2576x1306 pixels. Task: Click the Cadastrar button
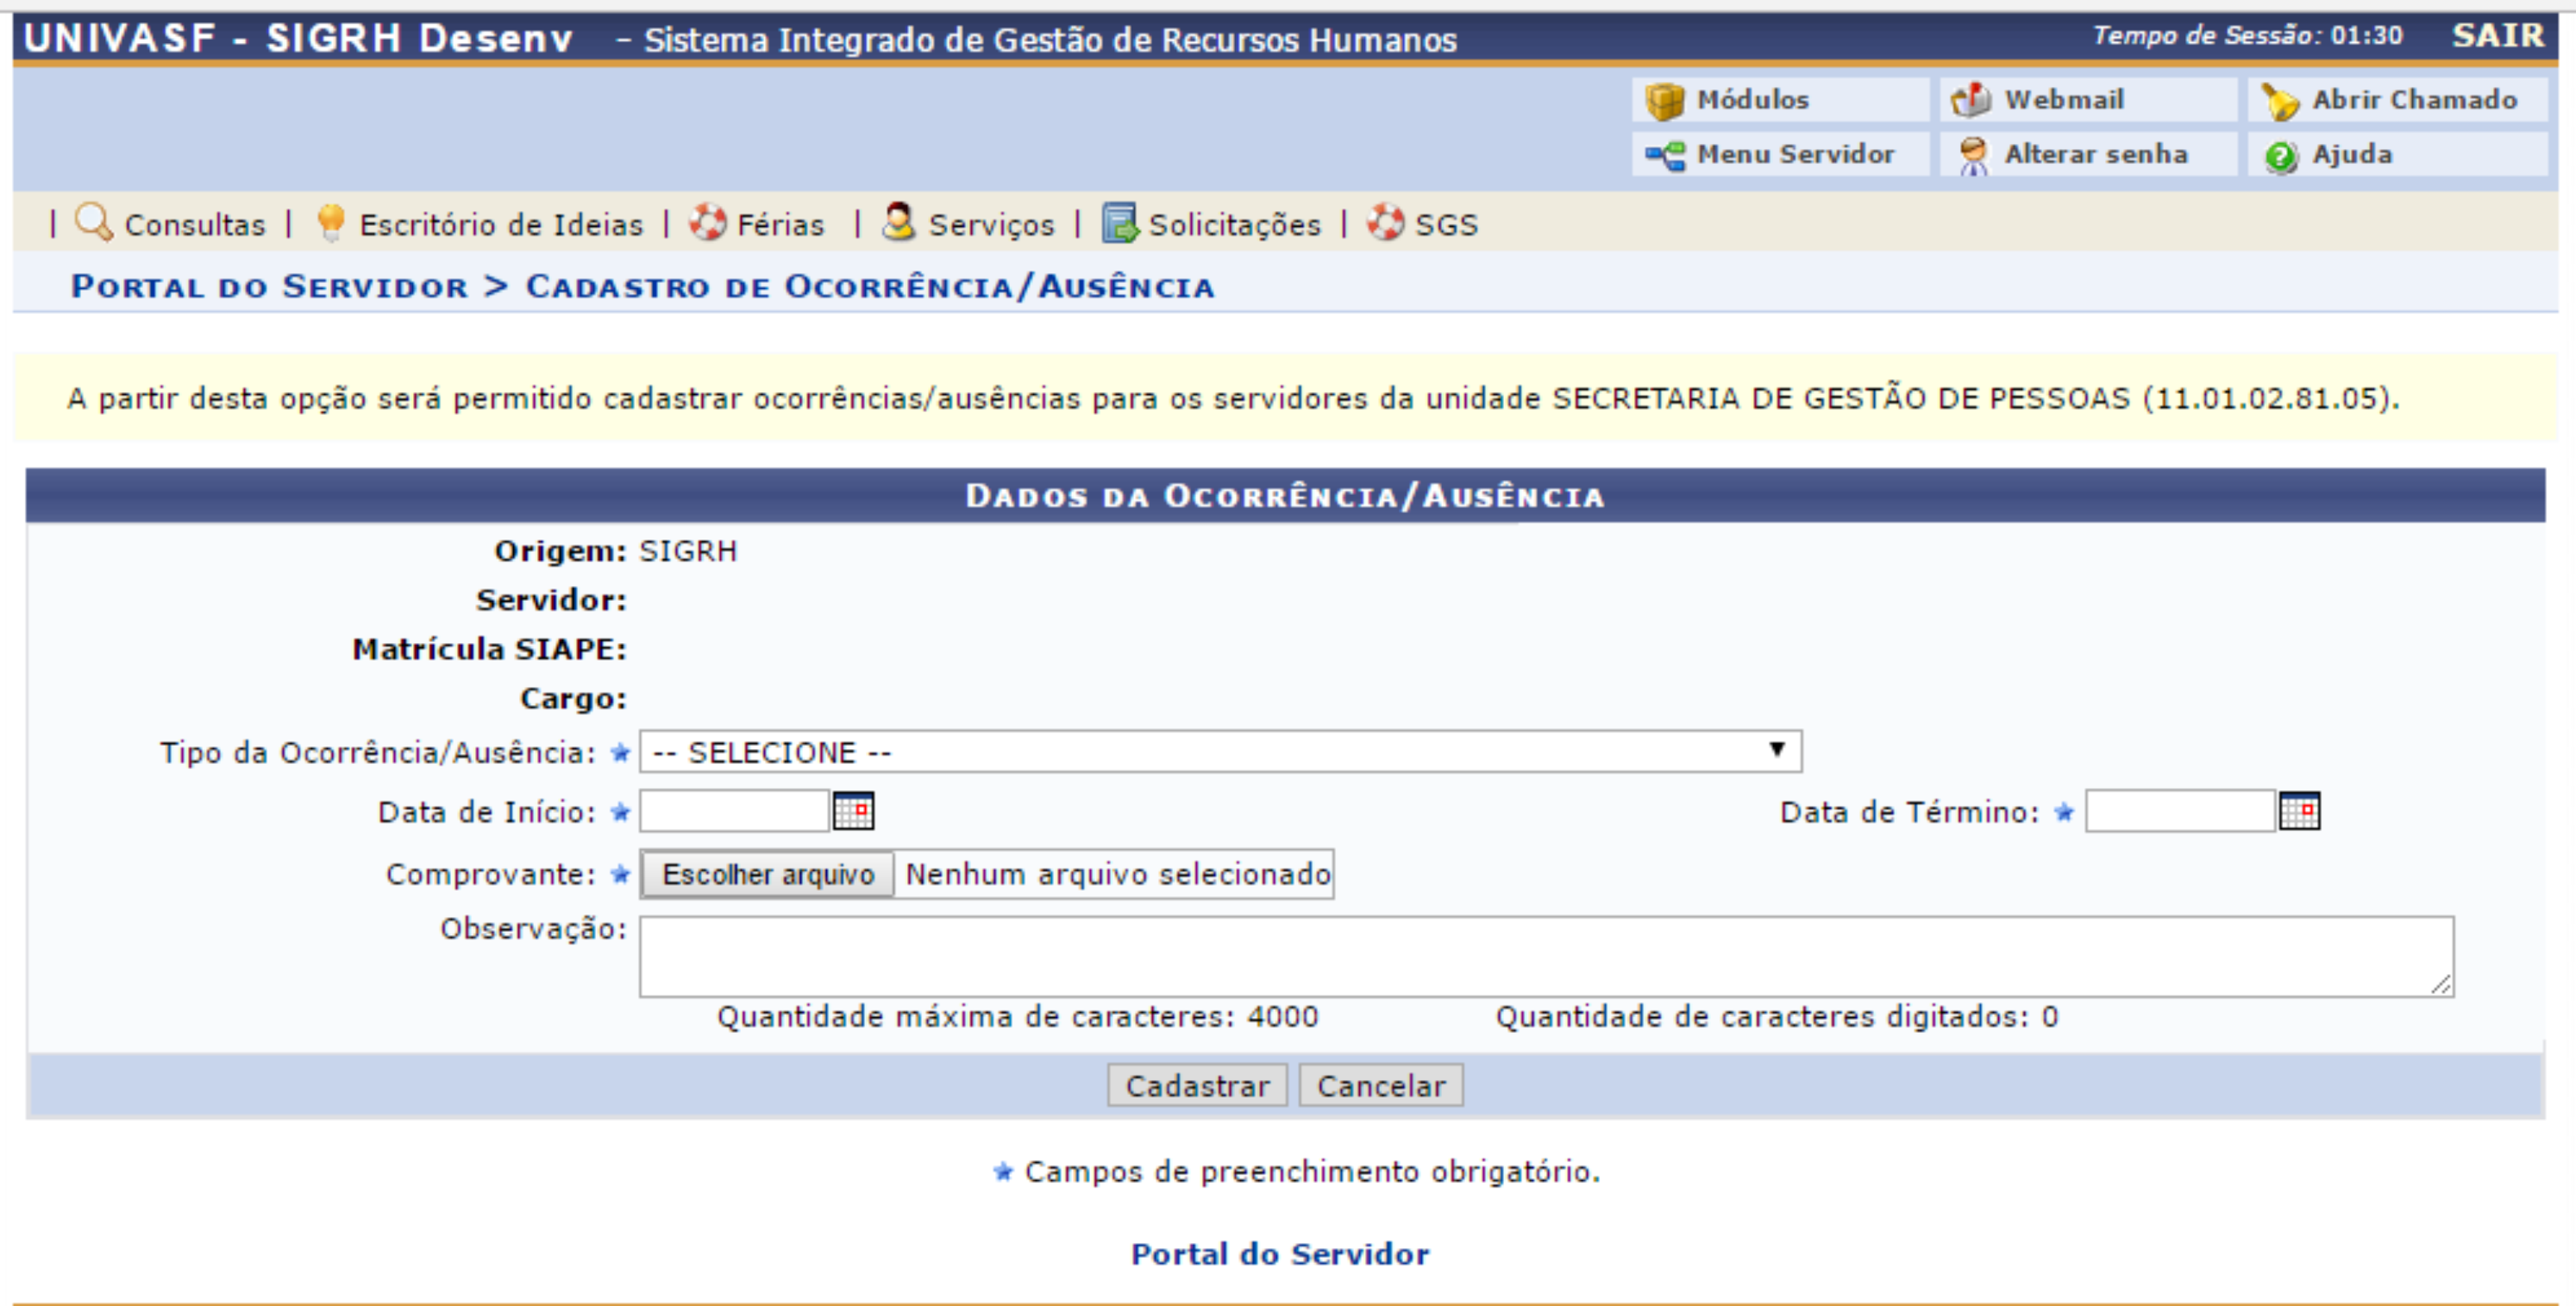1199,1085
